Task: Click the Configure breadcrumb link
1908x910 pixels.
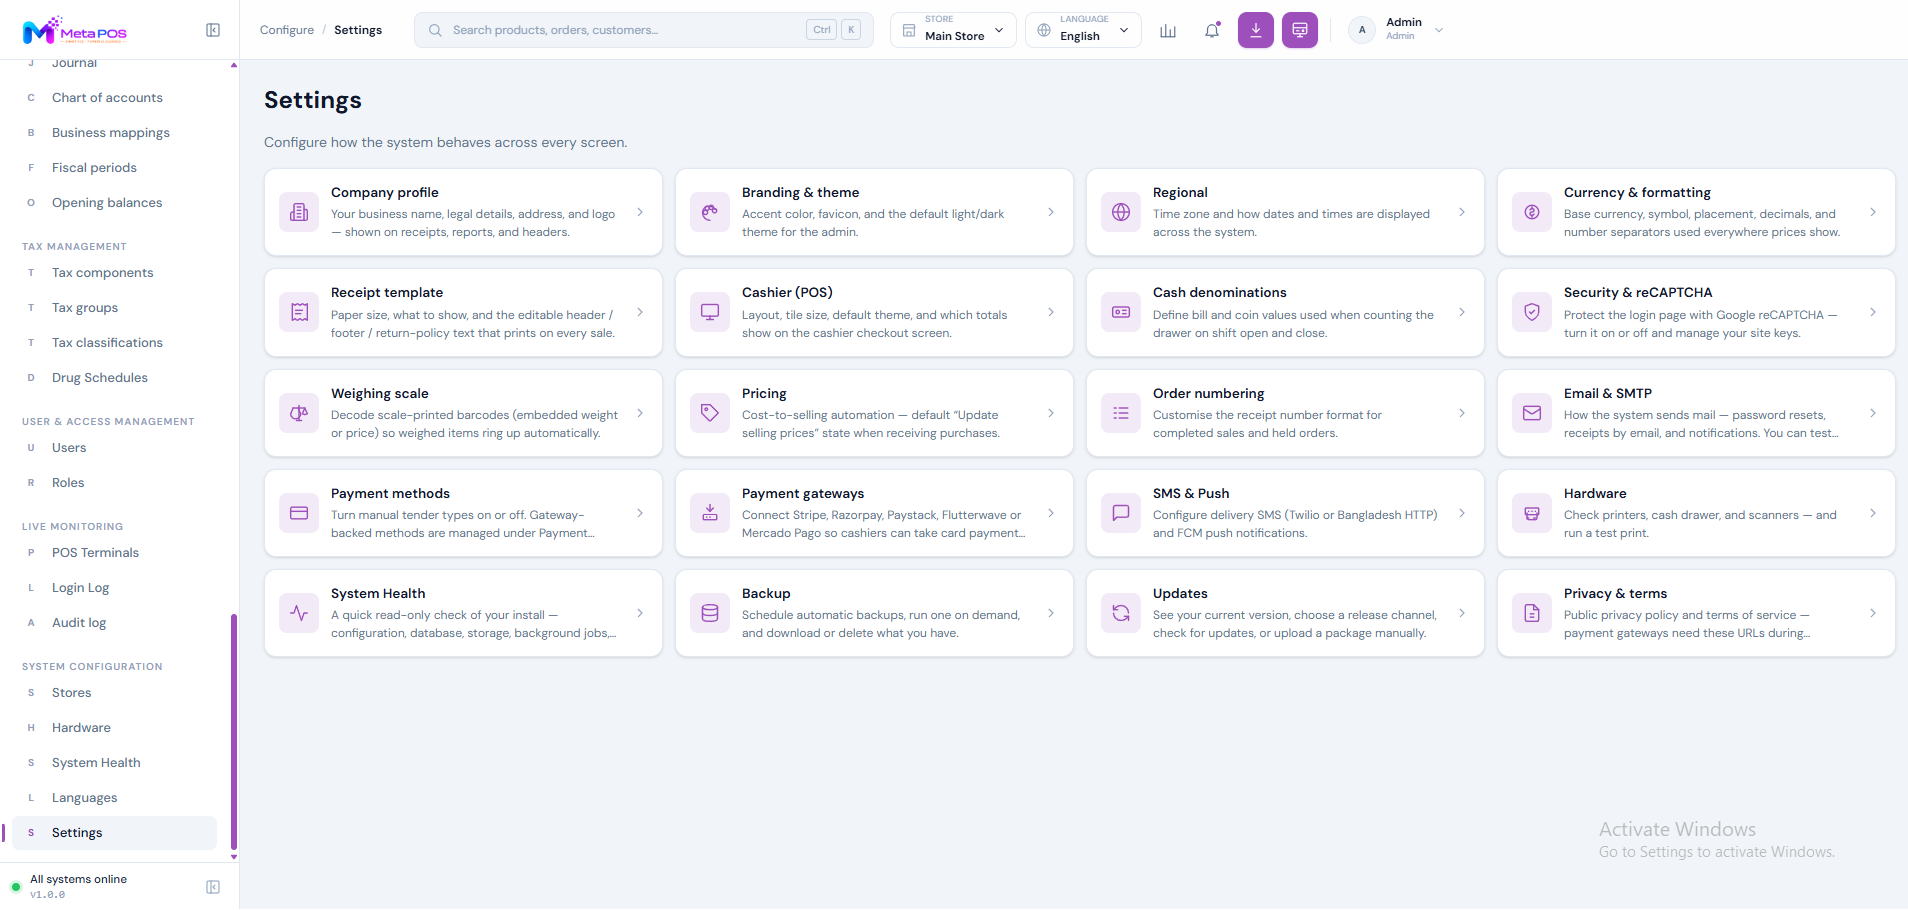Action: (287, 30)
